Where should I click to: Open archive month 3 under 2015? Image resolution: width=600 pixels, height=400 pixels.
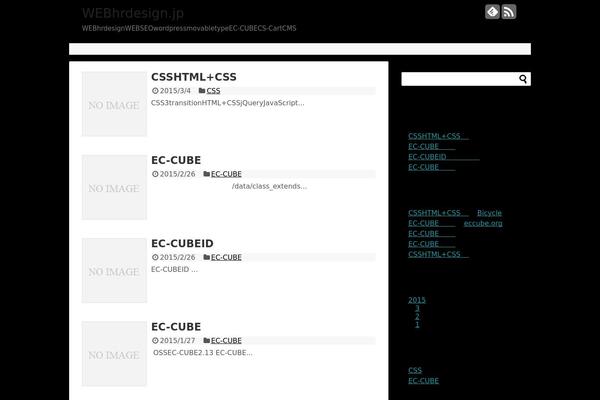tap(417, 308)
